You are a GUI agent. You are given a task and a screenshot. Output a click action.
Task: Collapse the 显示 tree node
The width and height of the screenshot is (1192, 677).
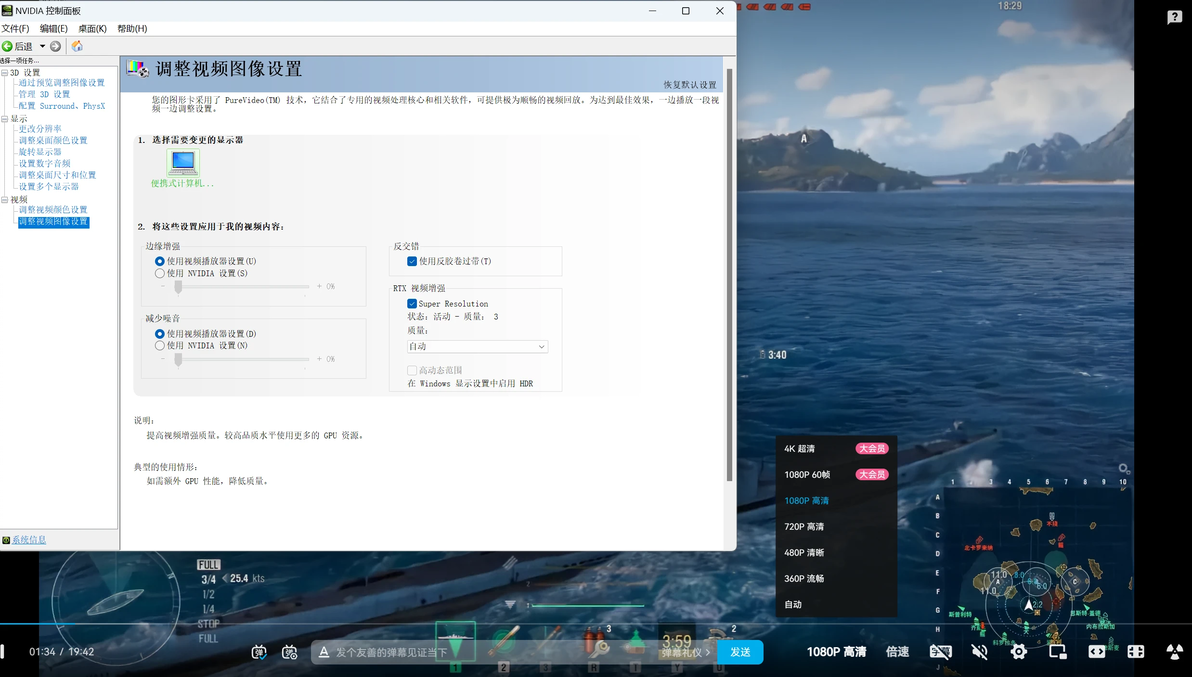click(x=5, y=119)
